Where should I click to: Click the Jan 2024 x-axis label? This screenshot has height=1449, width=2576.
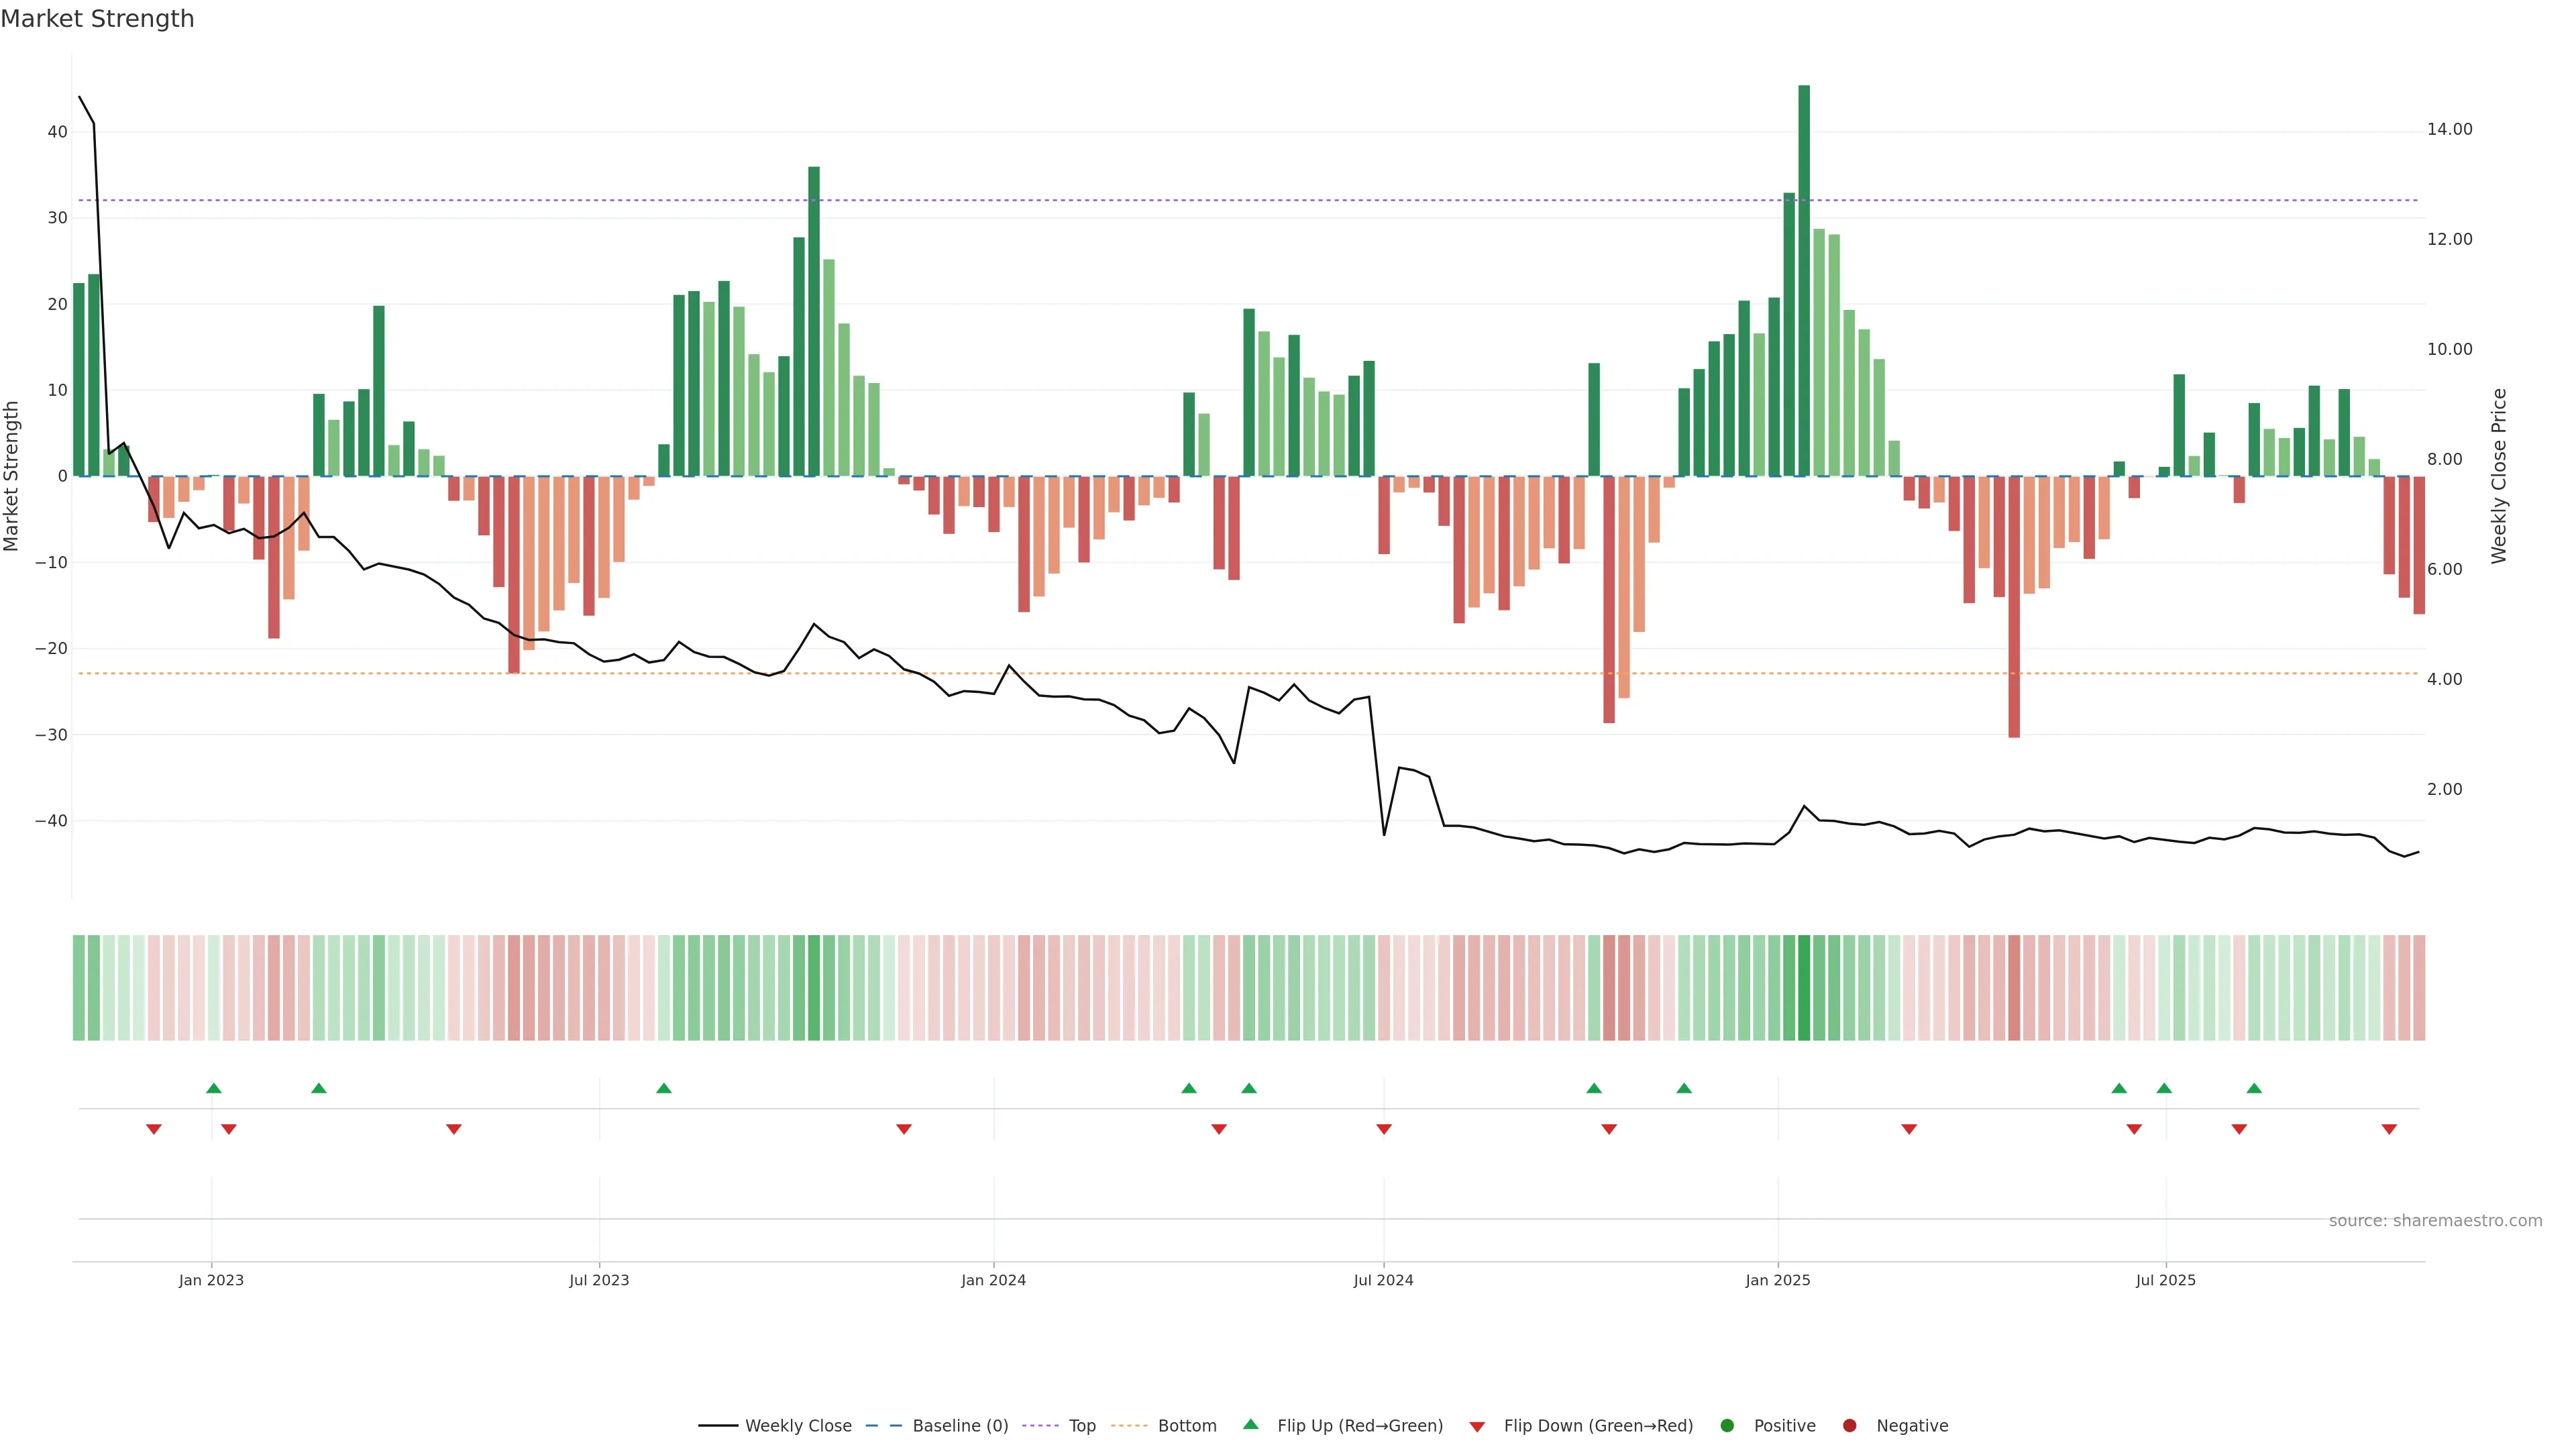point(993,1280)
